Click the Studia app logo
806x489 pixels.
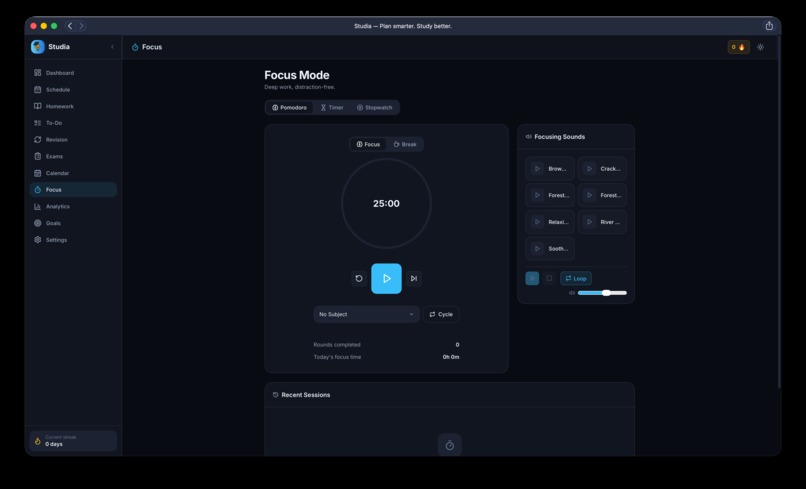pos(38,47)
